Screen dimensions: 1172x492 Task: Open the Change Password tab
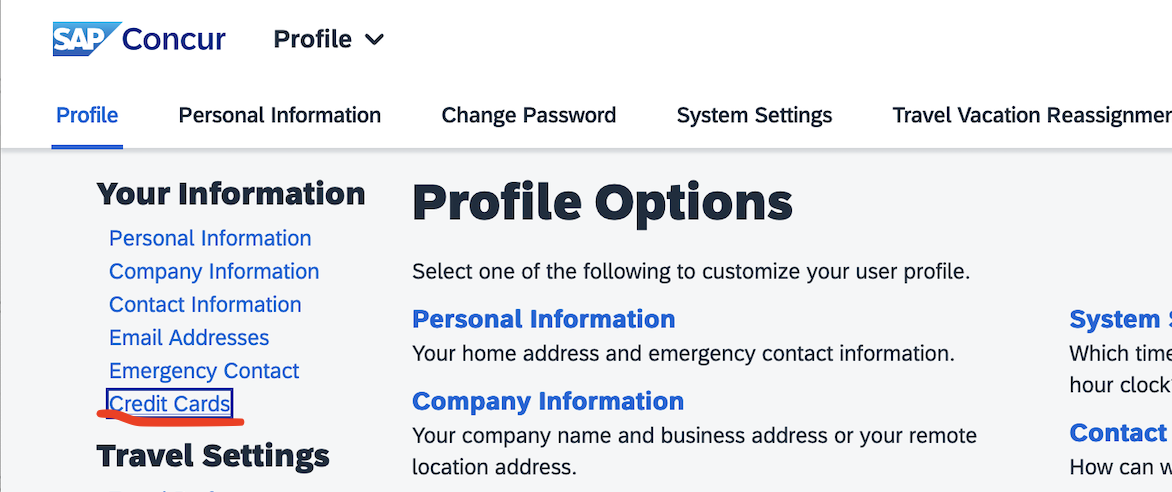point(528,115)
